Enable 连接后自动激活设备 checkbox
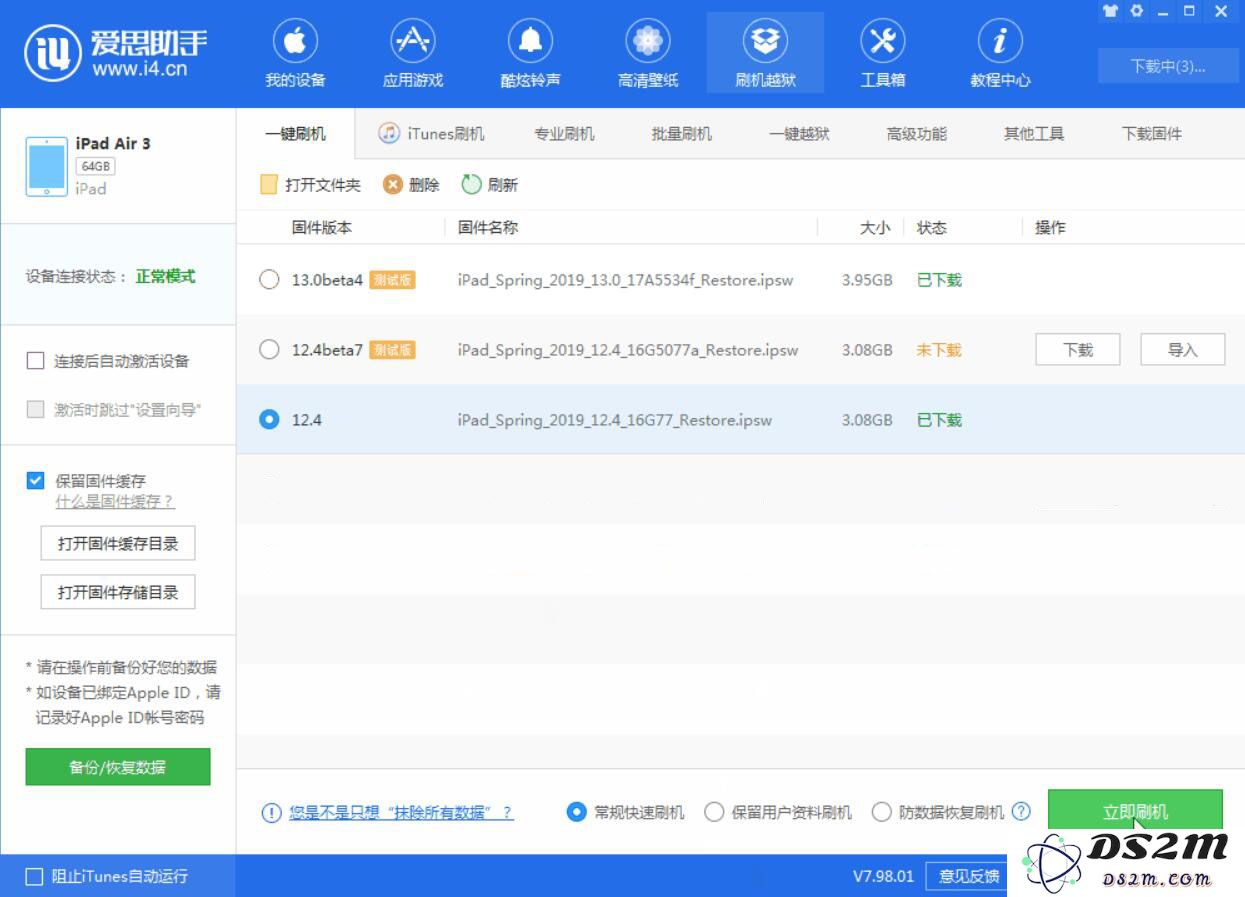Image resolution: width=1245 pixels, height=897 pixels. point(36,361)
